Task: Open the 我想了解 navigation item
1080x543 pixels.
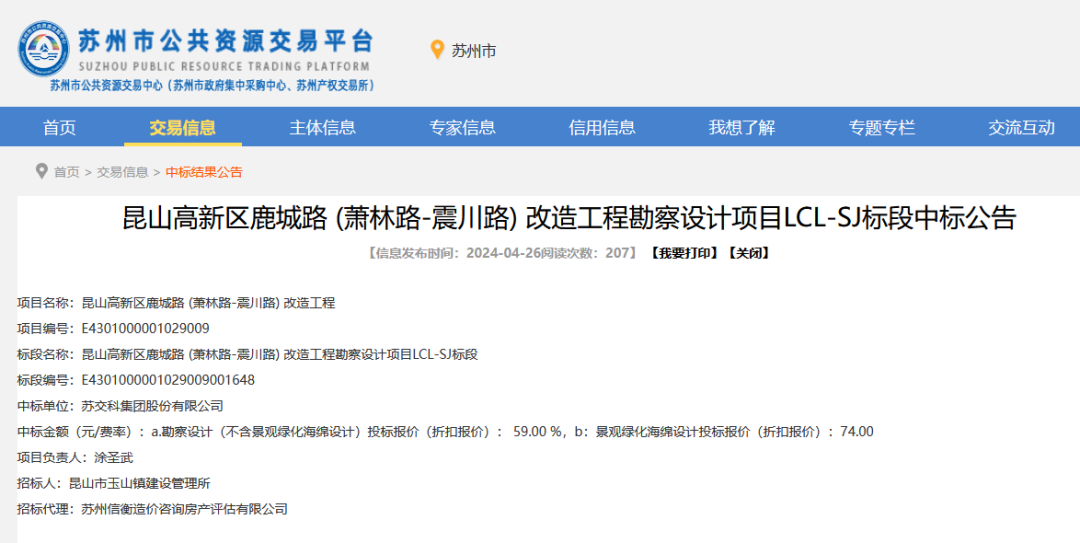Action: pos(742,127)
